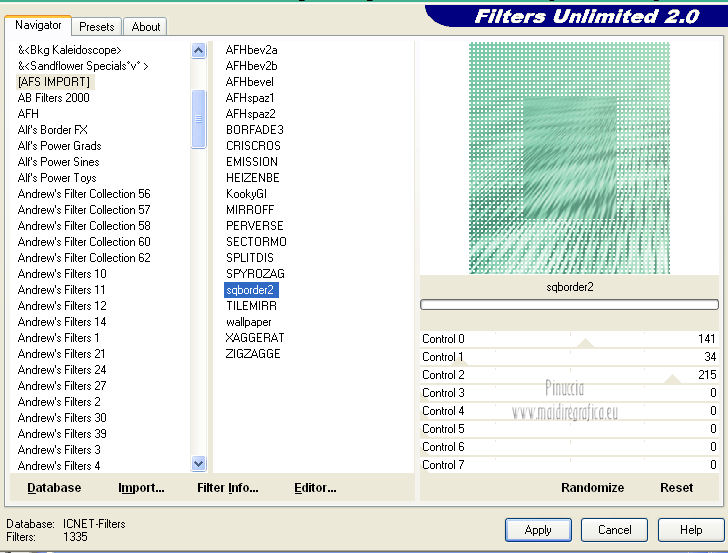728x553 pixels.
Task: Click the Control 0 slider
Action: click(569, 339)
